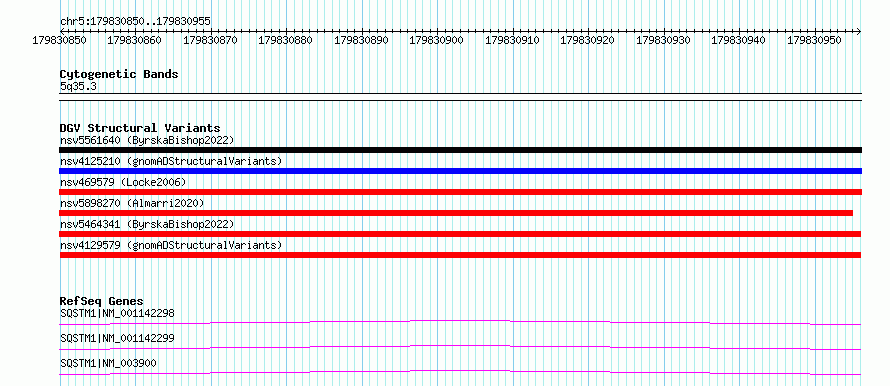Click the magenta line for NM_001142298
This screenshot has width=890, height=386.
[x=460, y=322]
